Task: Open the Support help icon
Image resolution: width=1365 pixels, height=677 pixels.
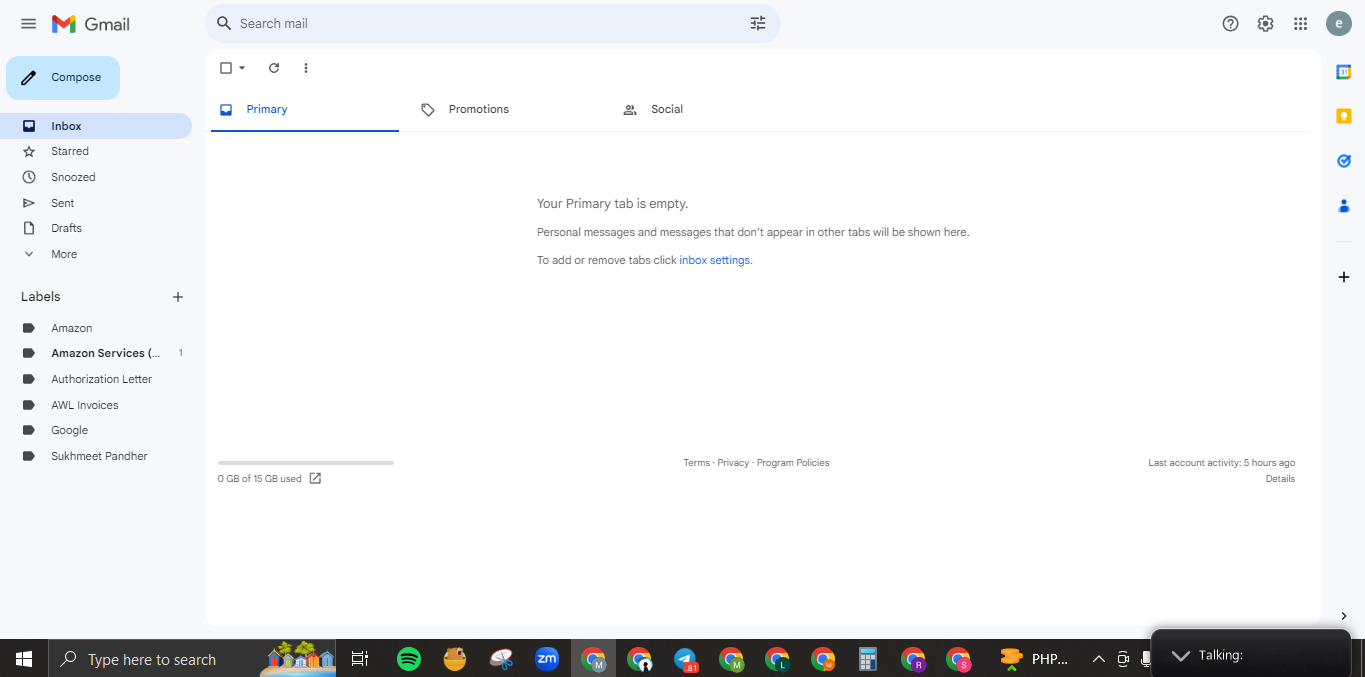Action: [1231, 24]
